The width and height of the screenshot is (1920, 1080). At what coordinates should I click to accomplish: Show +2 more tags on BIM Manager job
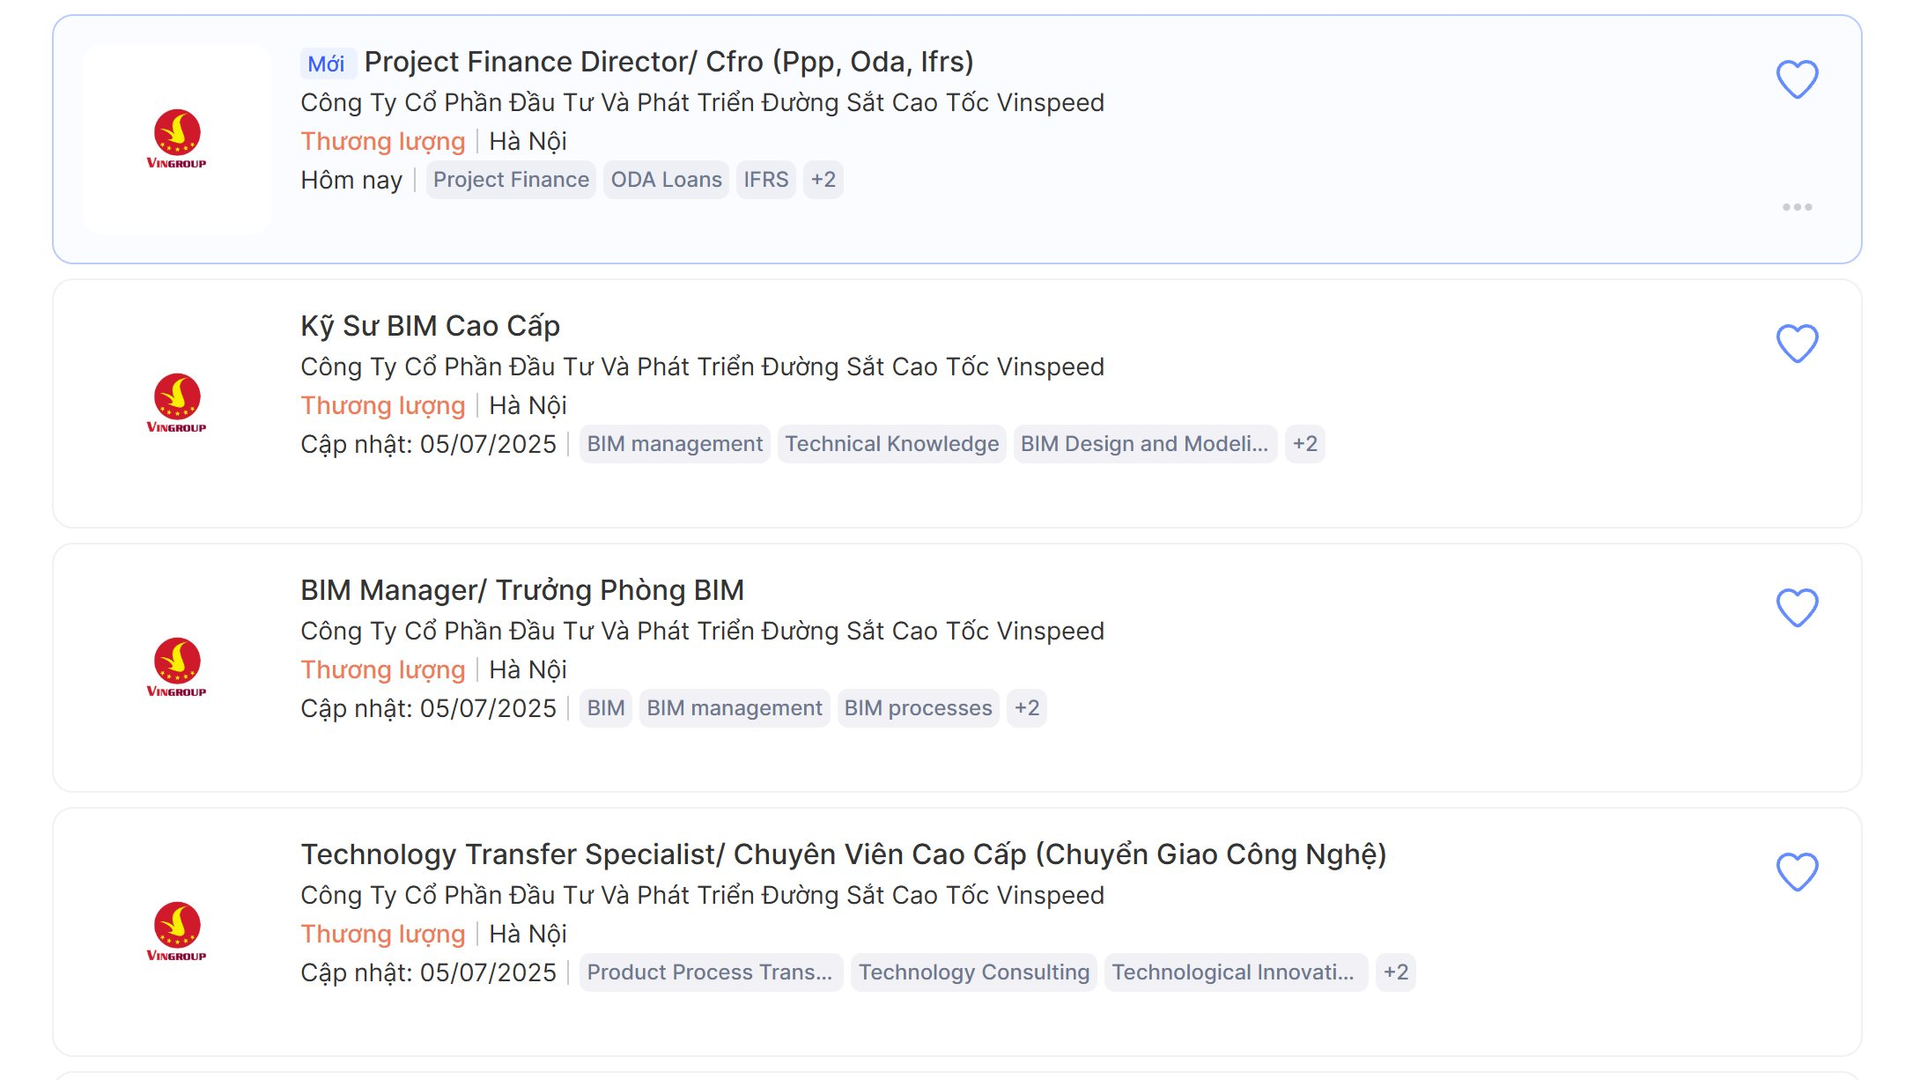point(1027,708)
